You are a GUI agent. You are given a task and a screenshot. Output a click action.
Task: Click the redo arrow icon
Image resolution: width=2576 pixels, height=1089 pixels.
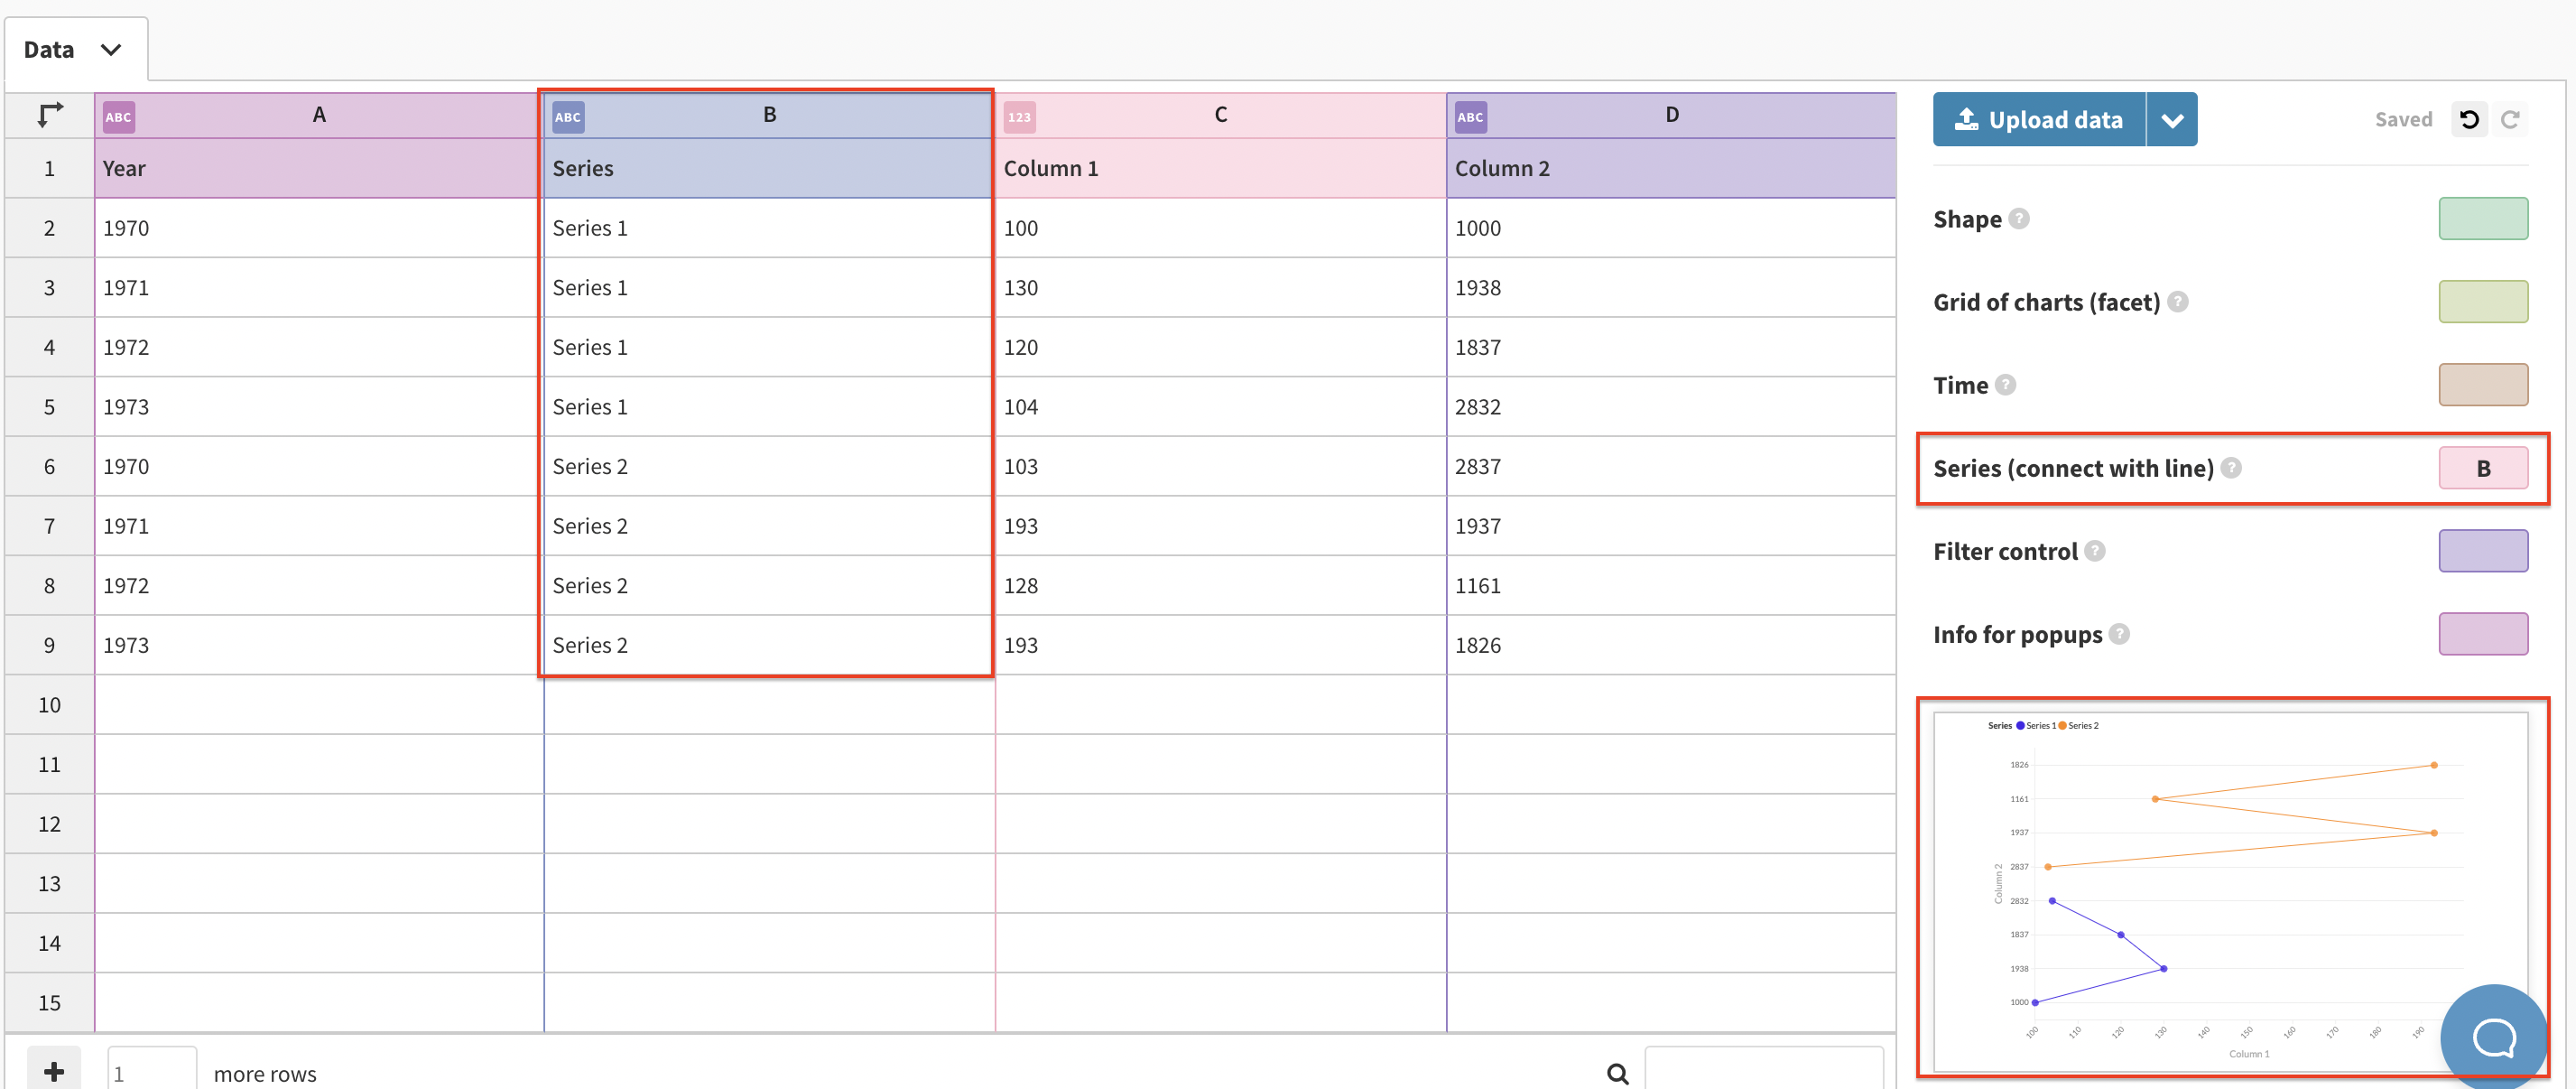(x=2513, y=118)
